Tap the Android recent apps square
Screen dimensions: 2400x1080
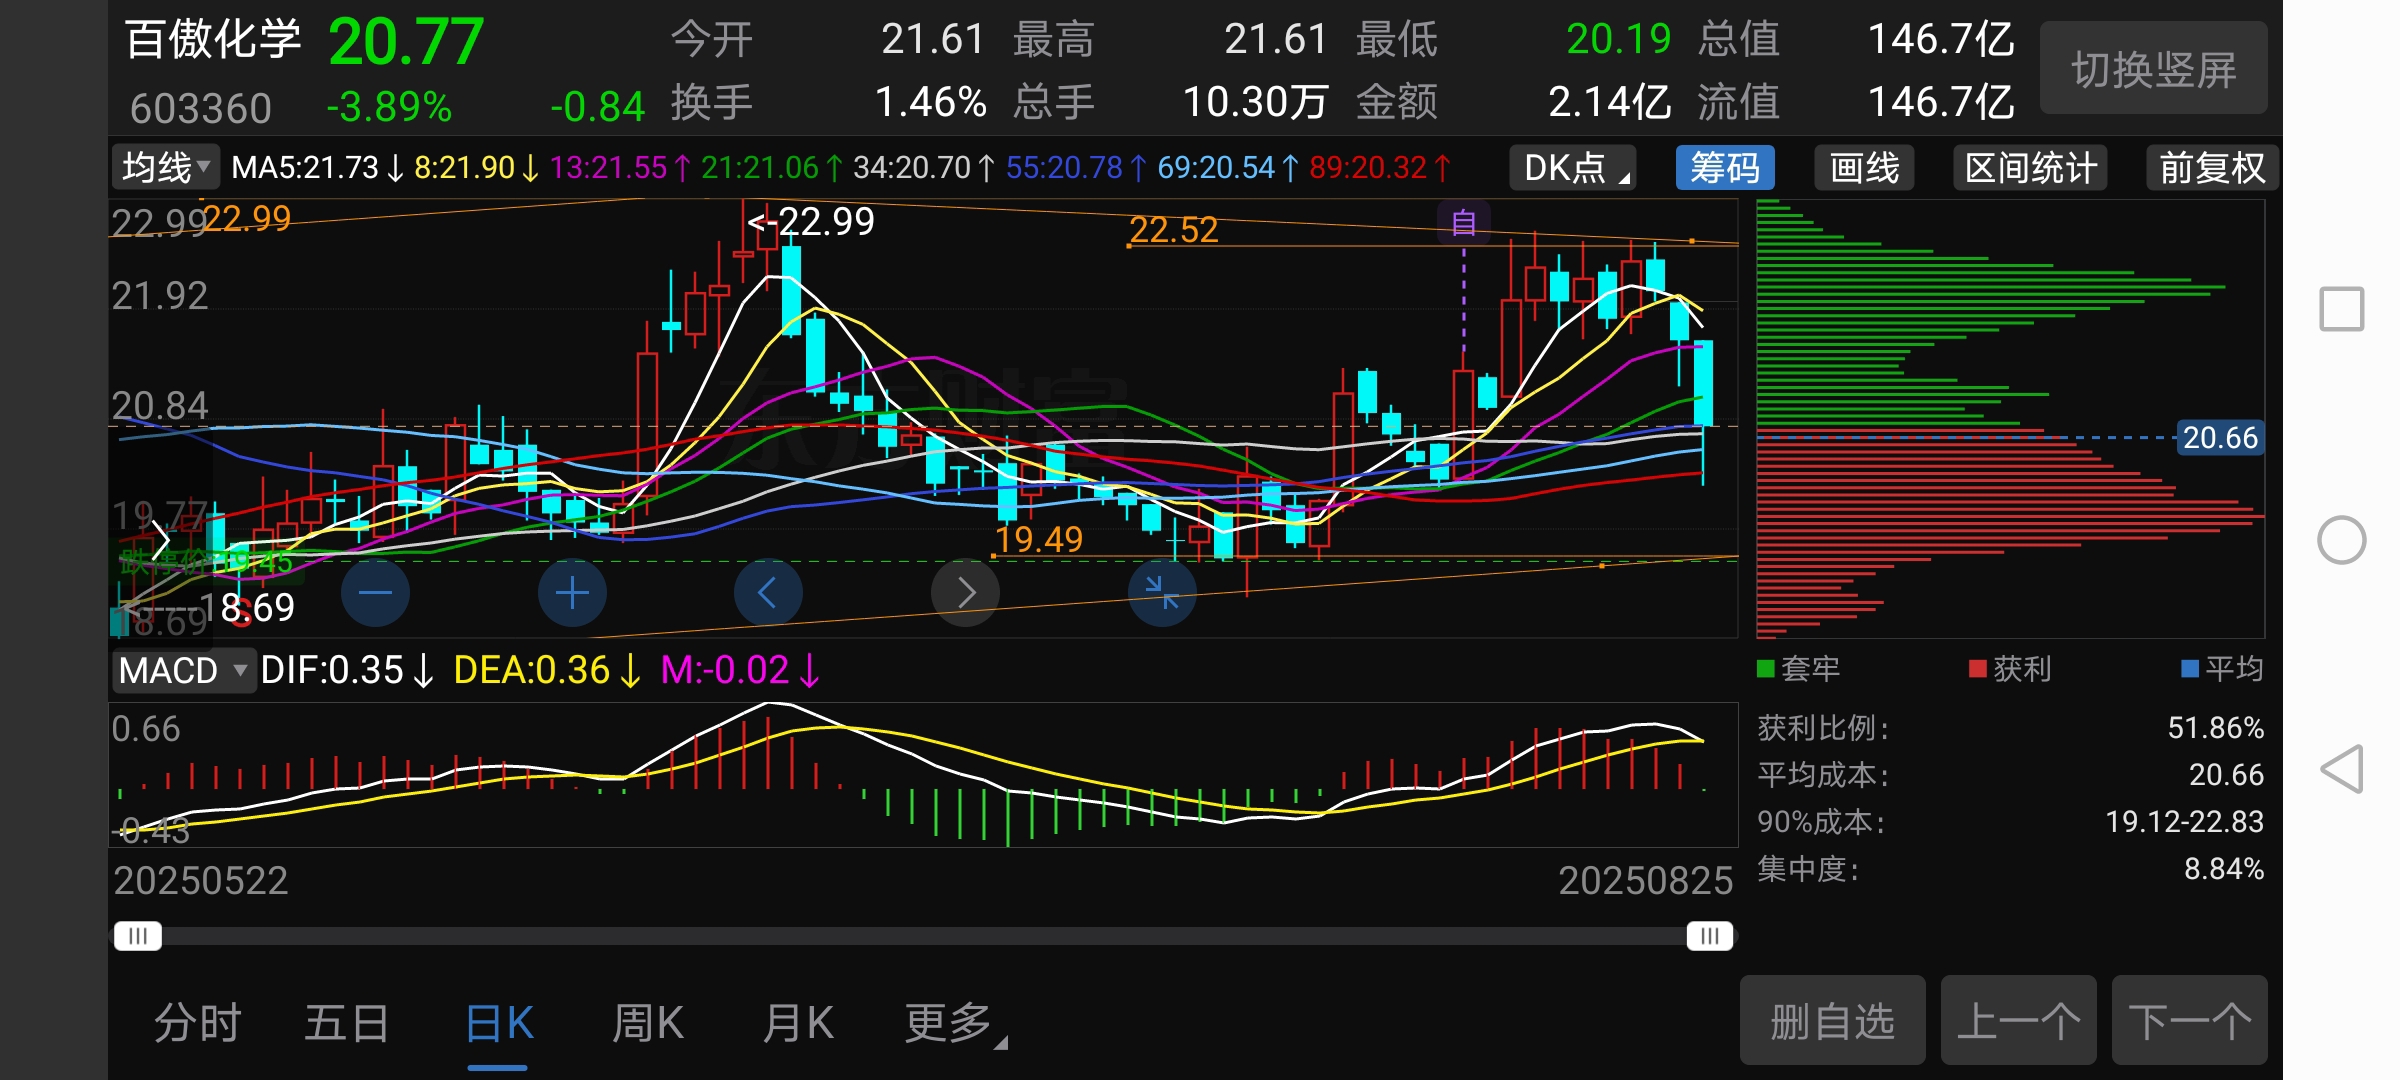2342,309
